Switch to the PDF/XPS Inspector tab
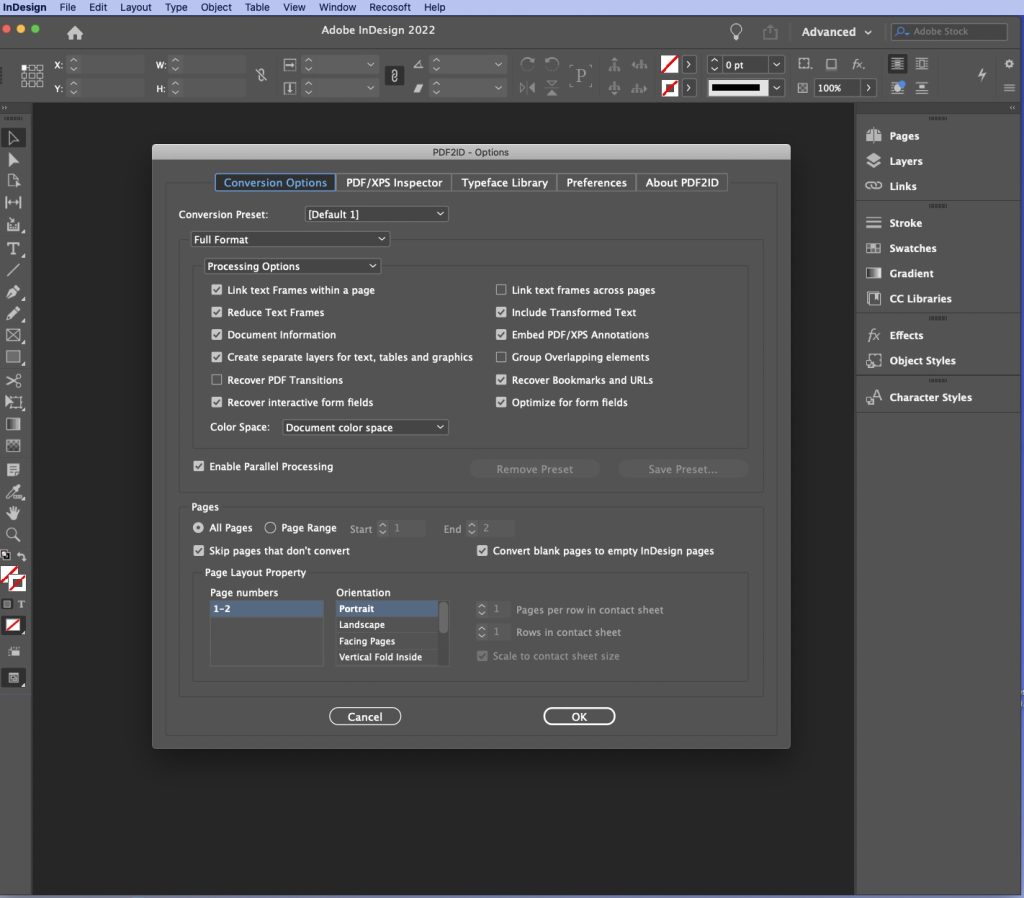 [x=395, y=182]
